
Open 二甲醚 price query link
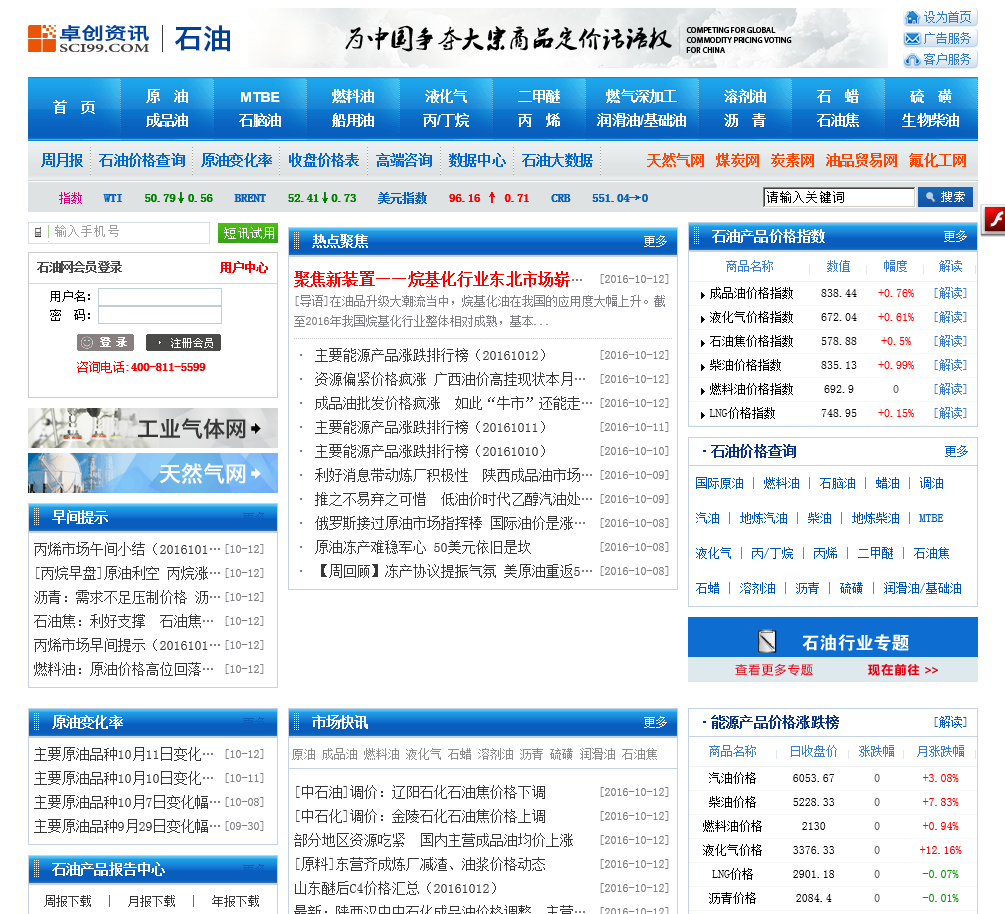(875, 553)
